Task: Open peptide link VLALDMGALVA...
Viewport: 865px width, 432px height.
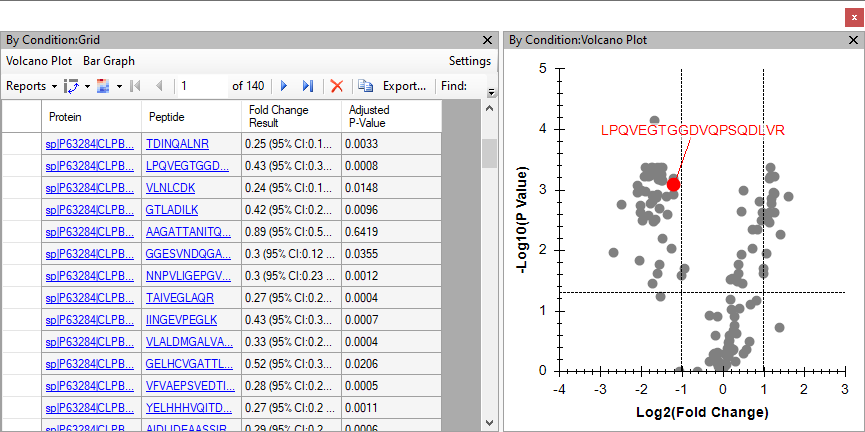Action: pyautogui.click(x=189, y=342)
